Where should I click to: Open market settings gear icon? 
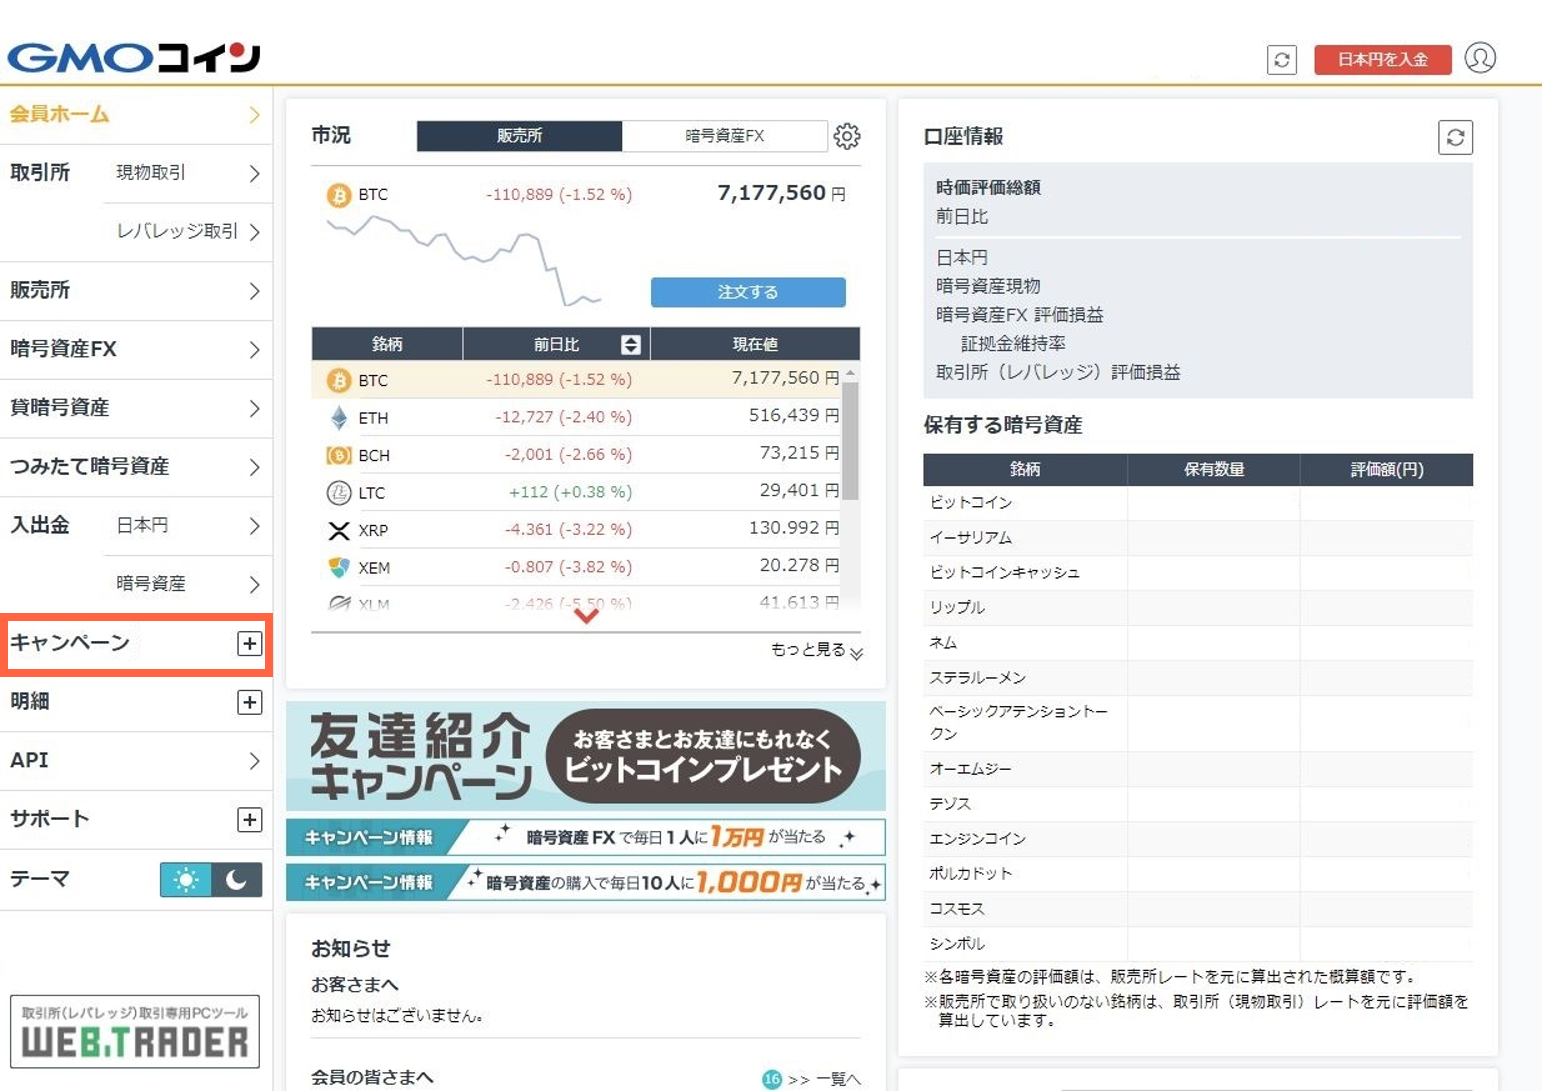847,136
